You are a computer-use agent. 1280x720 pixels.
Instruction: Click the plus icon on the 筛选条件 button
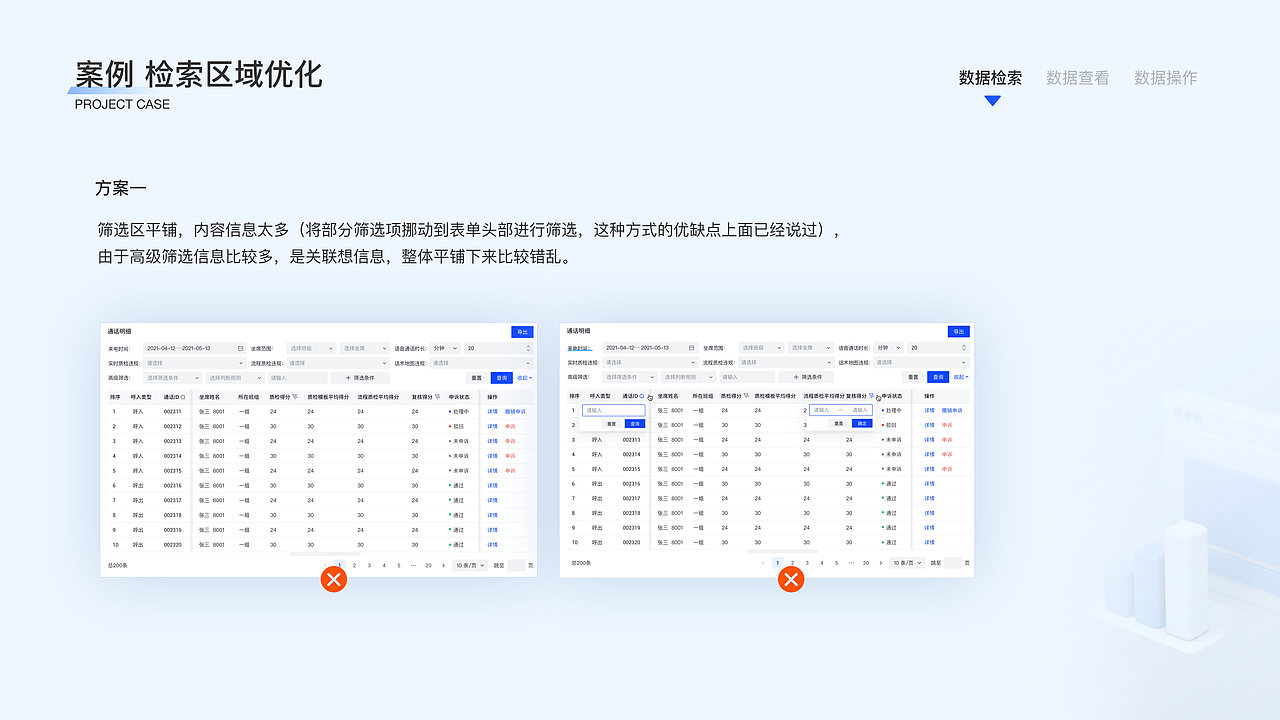coord(347,378)
